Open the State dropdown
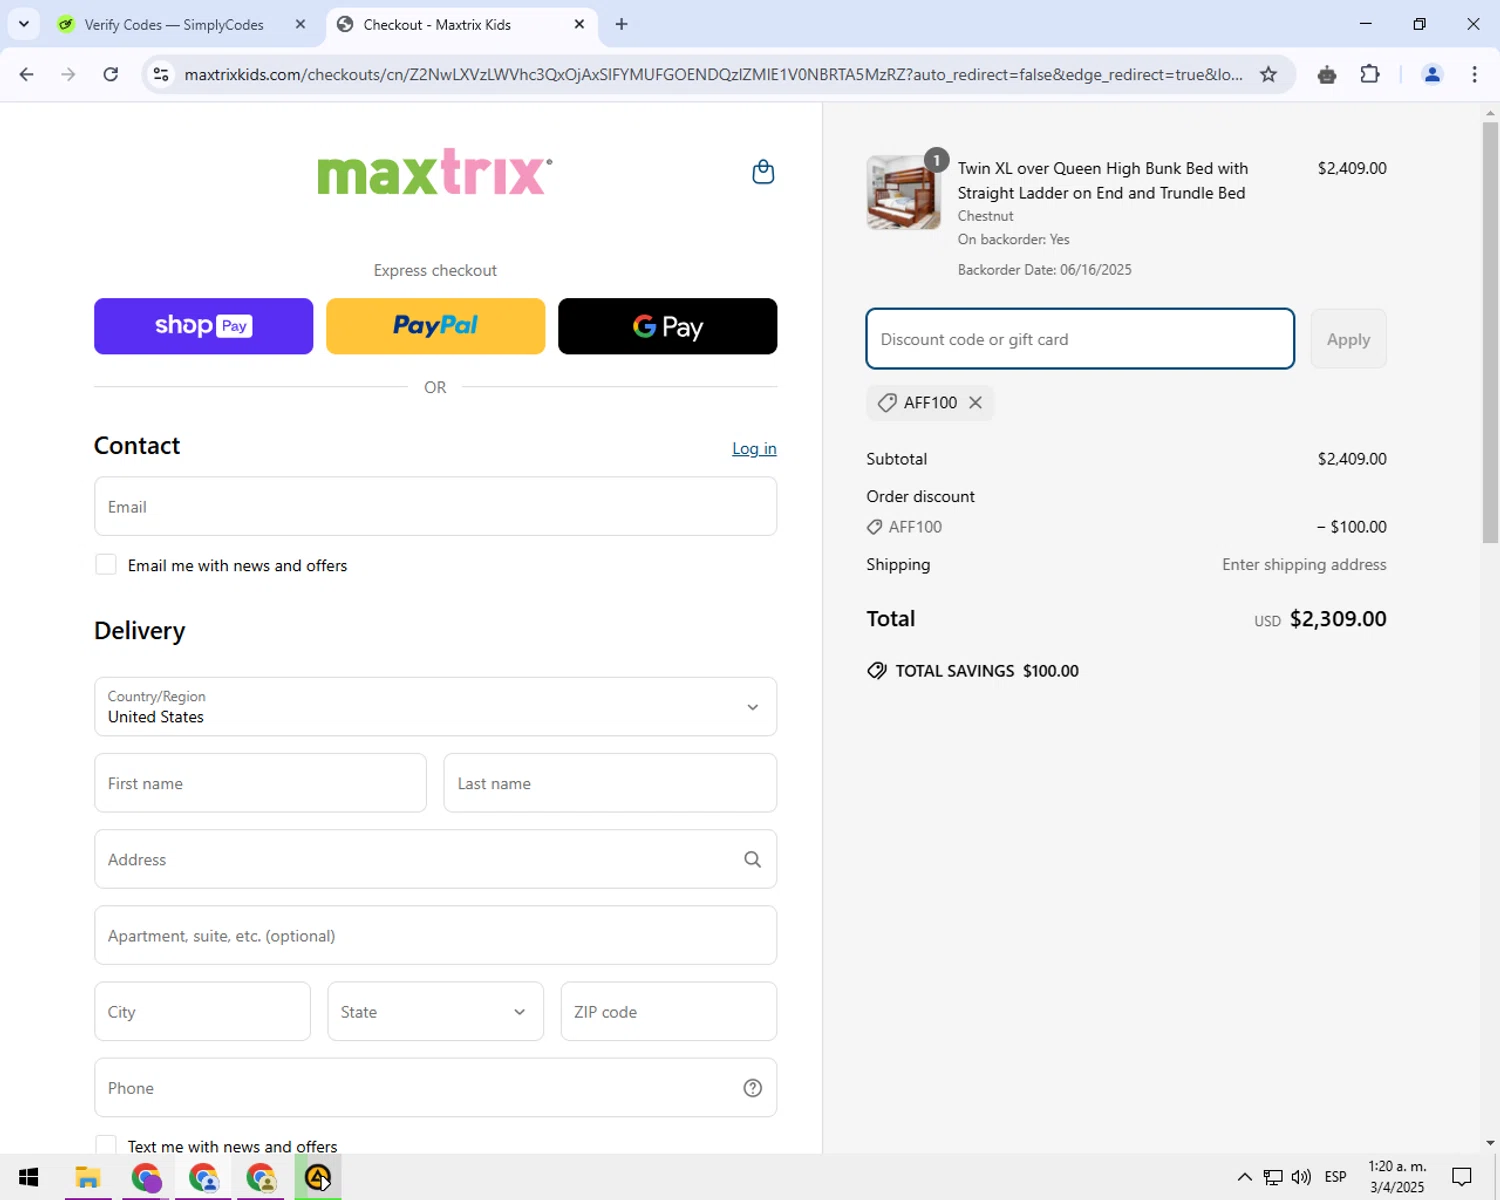Screen dimensions: 1500x1200 435,1011
